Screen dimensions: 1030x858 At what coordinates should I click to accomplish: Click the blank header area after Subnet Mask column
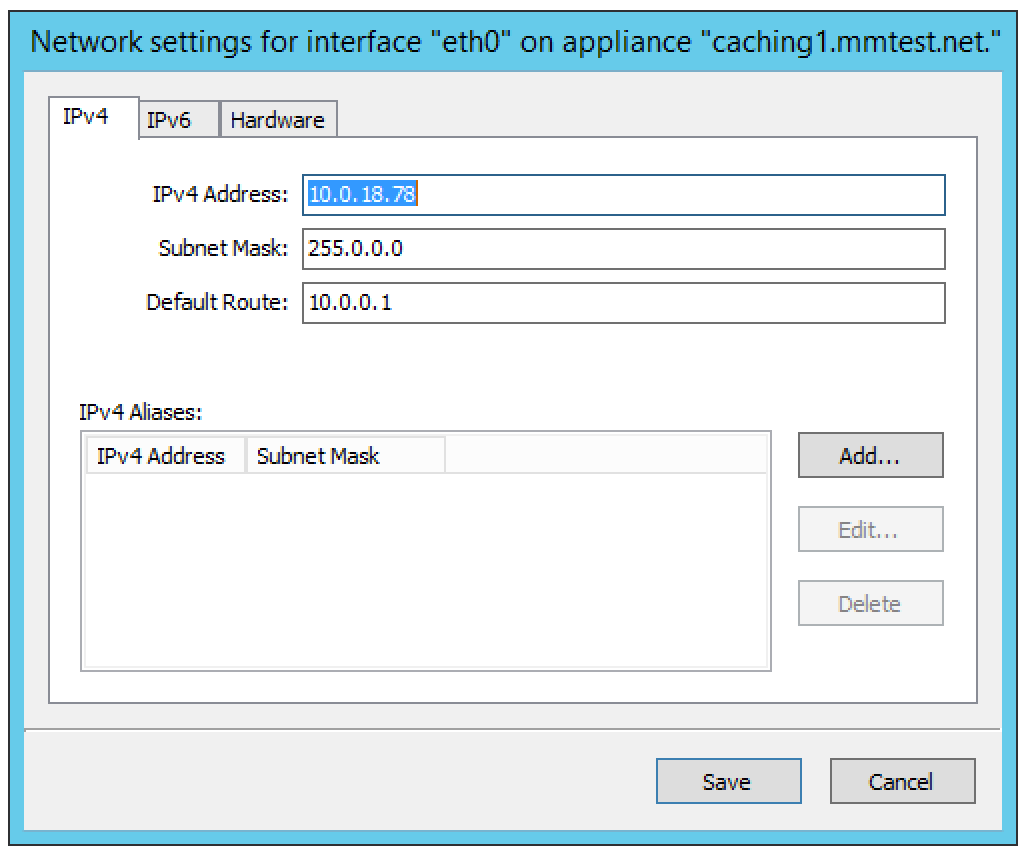click(x=605, y=456)
